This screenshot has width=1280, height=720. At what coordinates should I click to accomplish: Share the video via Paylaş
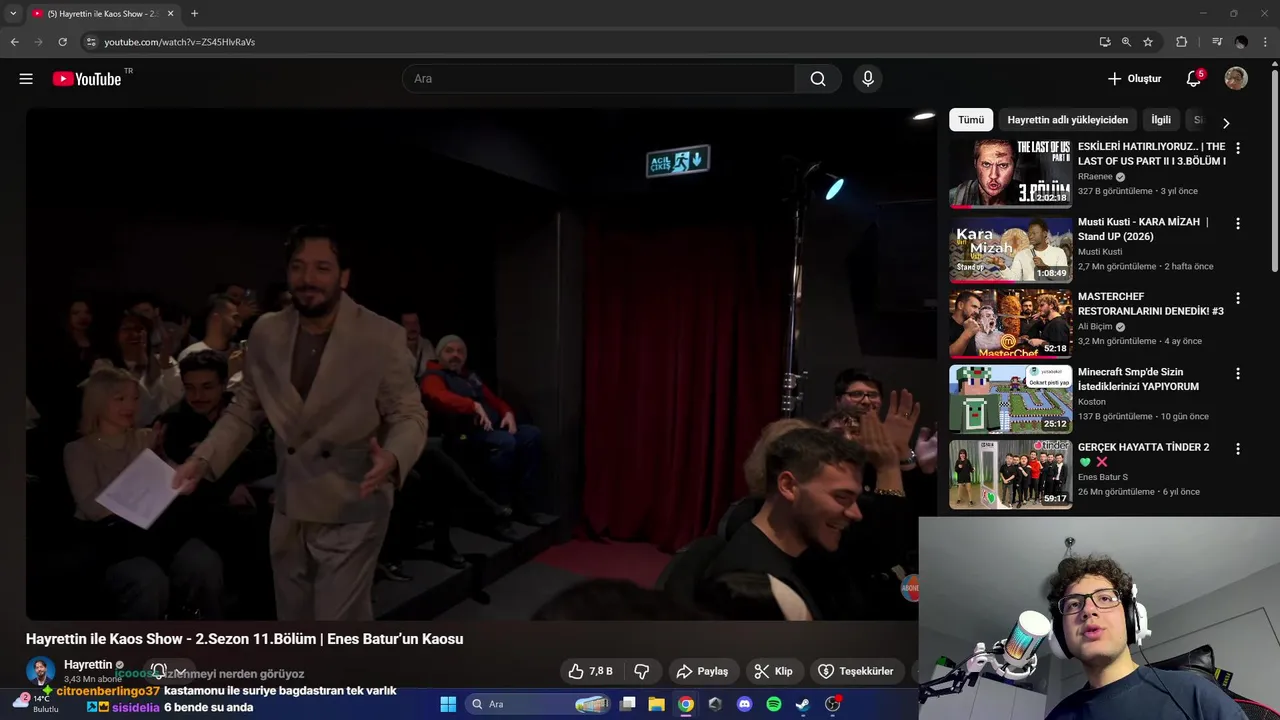(702, 671)
